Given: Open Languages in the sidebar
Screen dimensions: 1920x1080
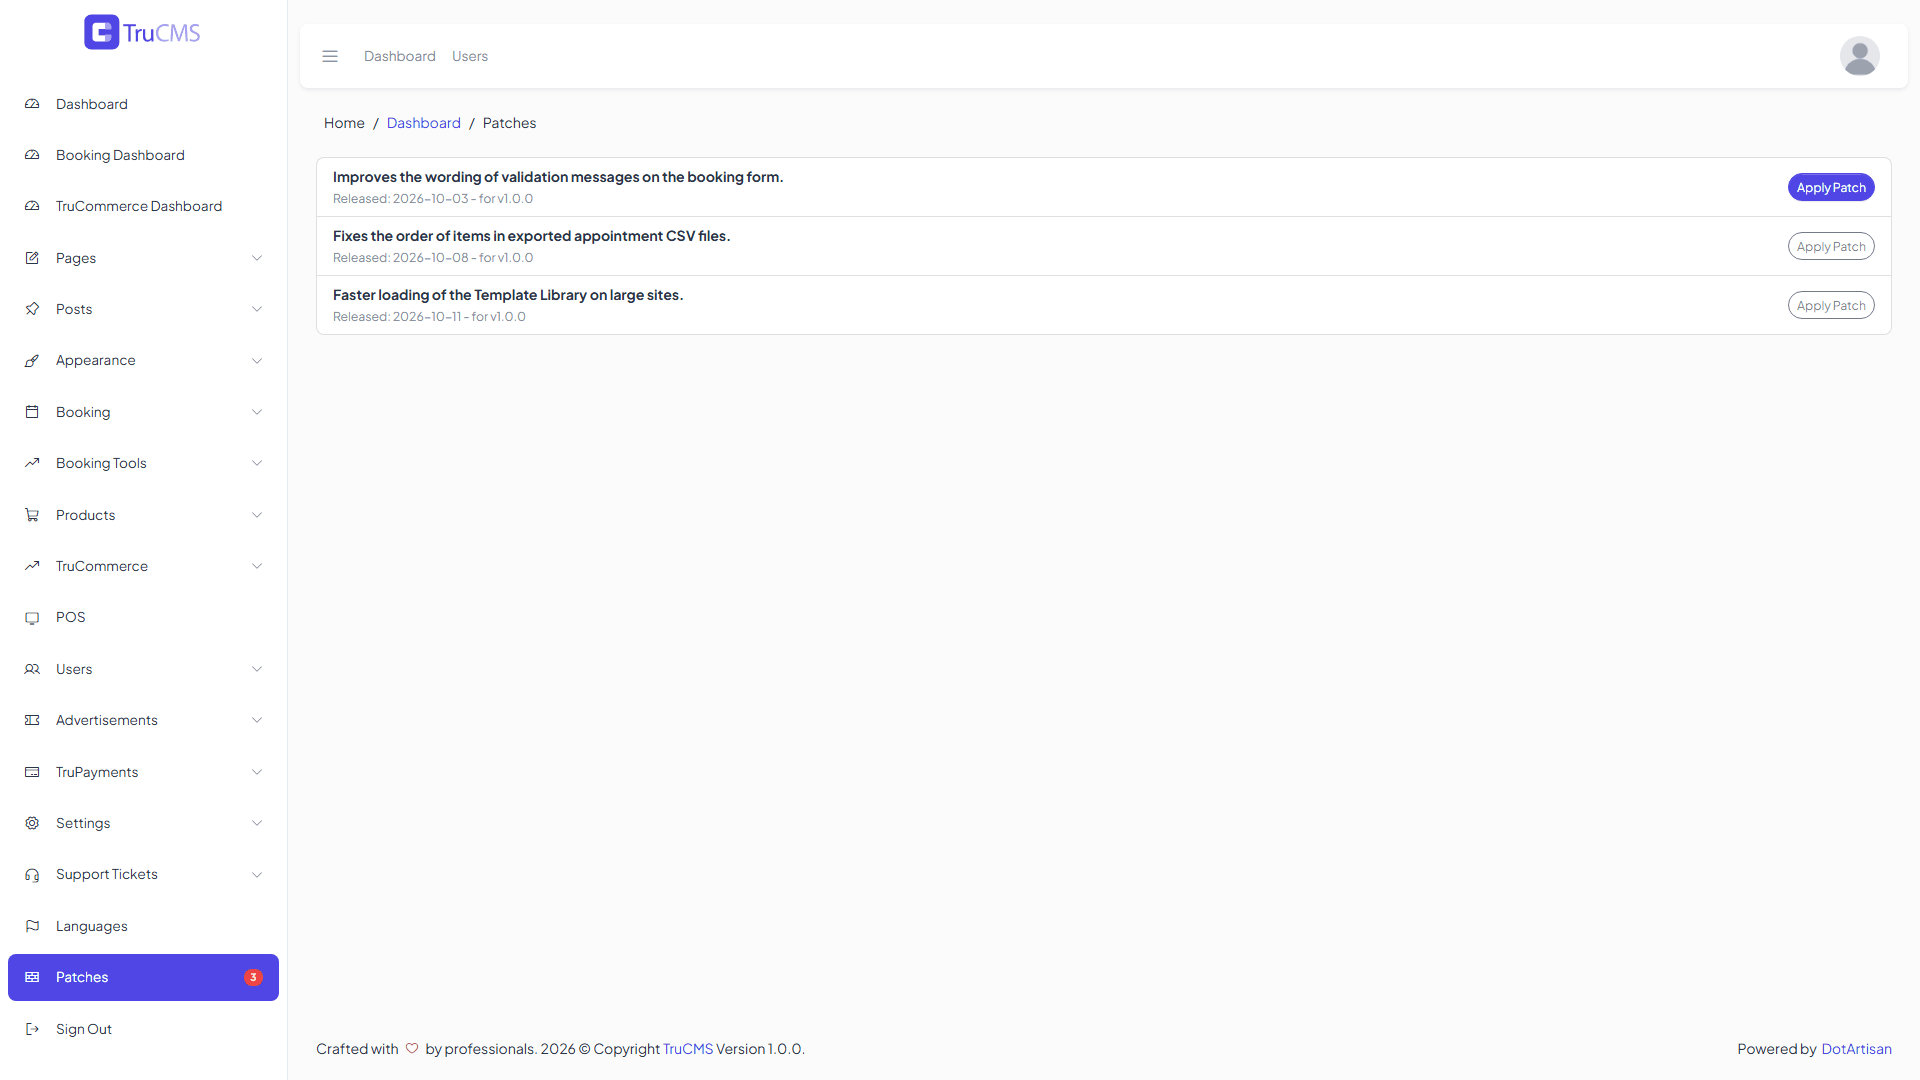Looking at the screenshot, I should tap(143, 926).
